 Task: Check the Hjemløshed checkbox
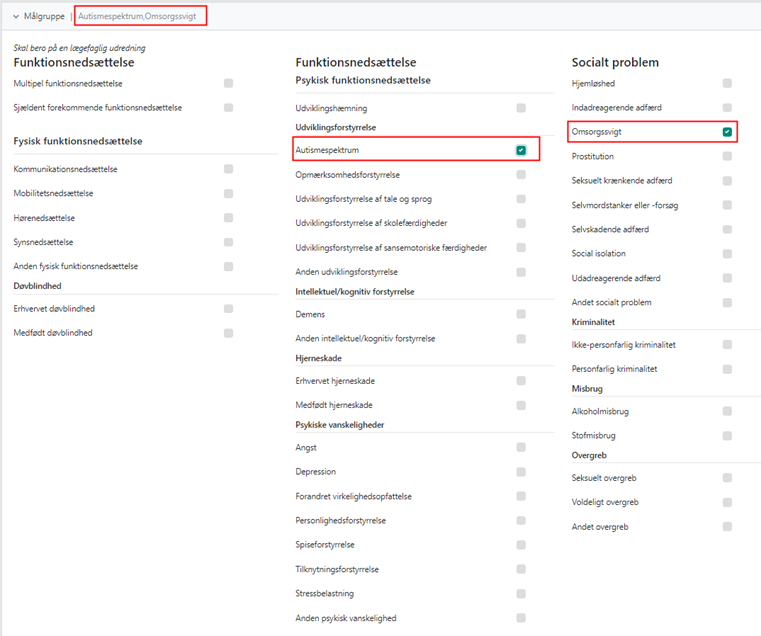[727, 83]
